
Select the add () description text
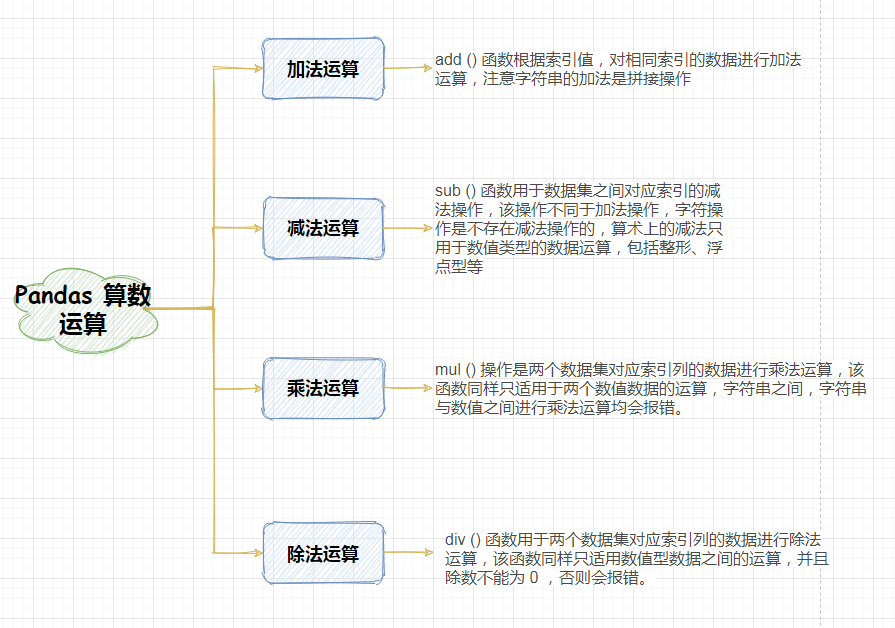pos(618,69)
